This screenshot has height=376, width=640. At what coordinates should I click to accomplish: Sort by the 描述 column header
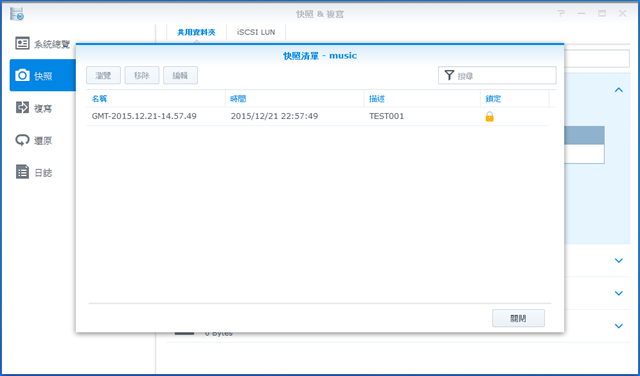pyautogui.click(x=422, y=99)
